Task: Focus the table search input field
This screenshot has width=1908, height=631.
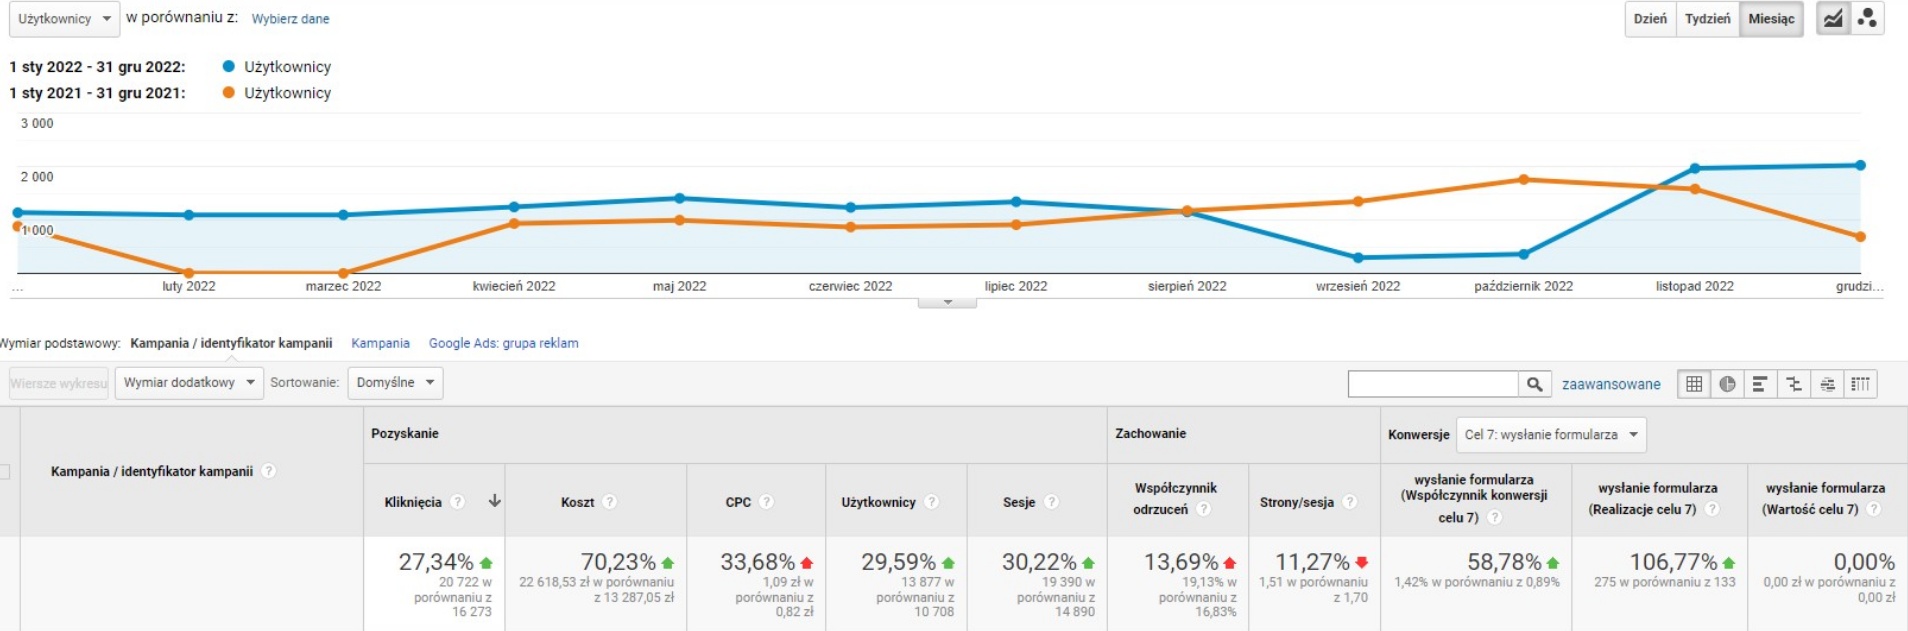Action: [1433, 384]
